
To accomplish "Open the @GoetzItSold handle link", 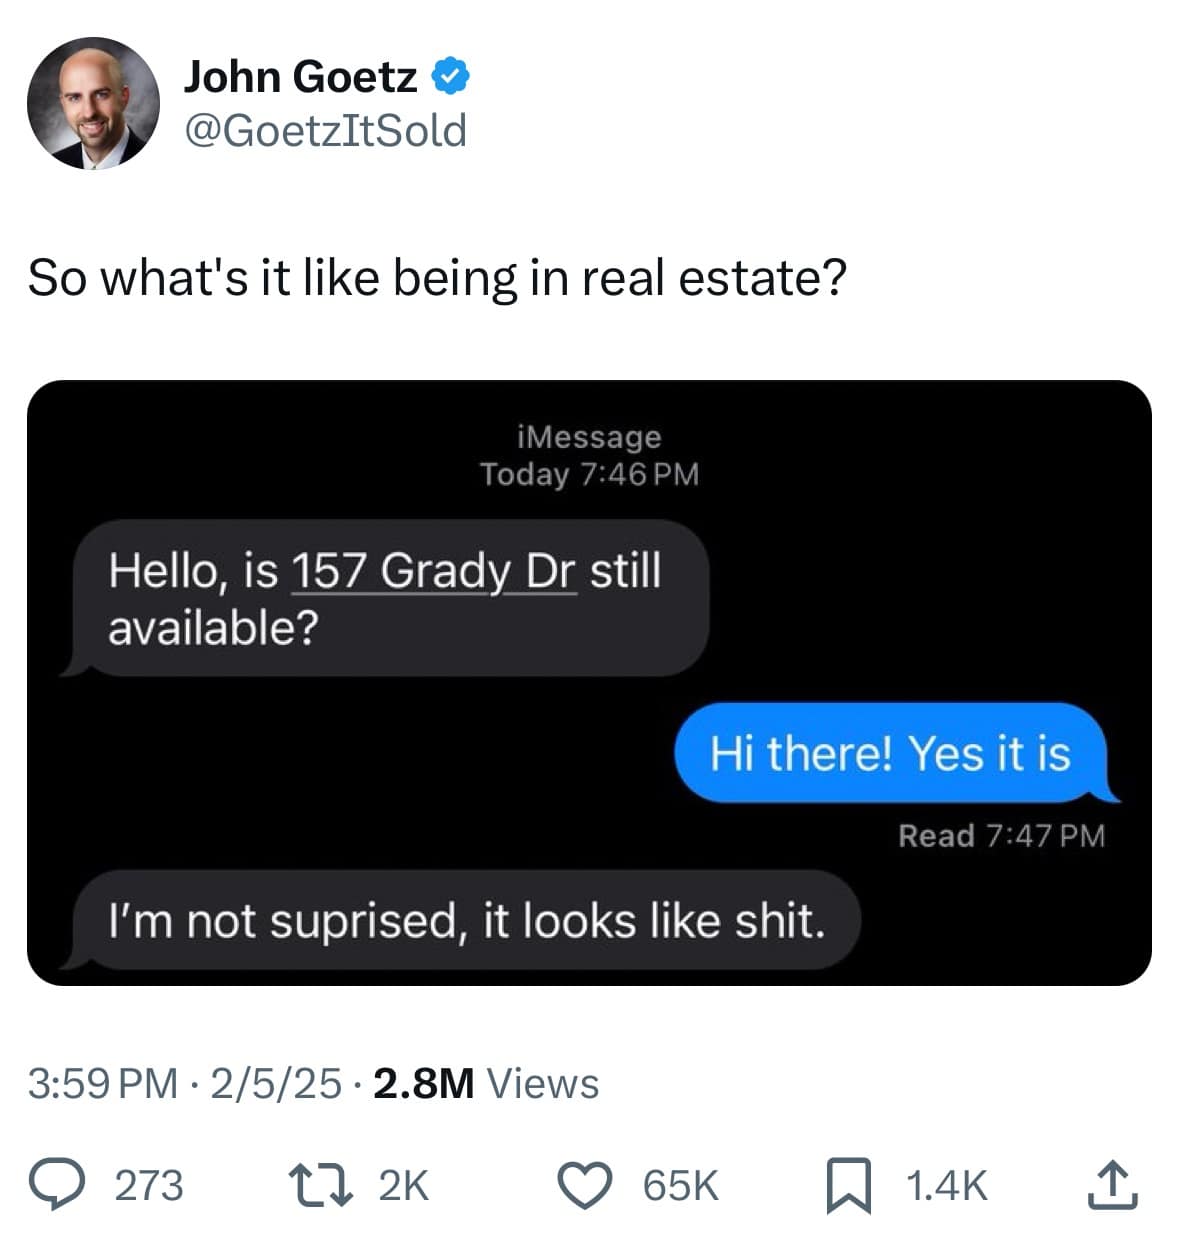I will click(325, 131).
